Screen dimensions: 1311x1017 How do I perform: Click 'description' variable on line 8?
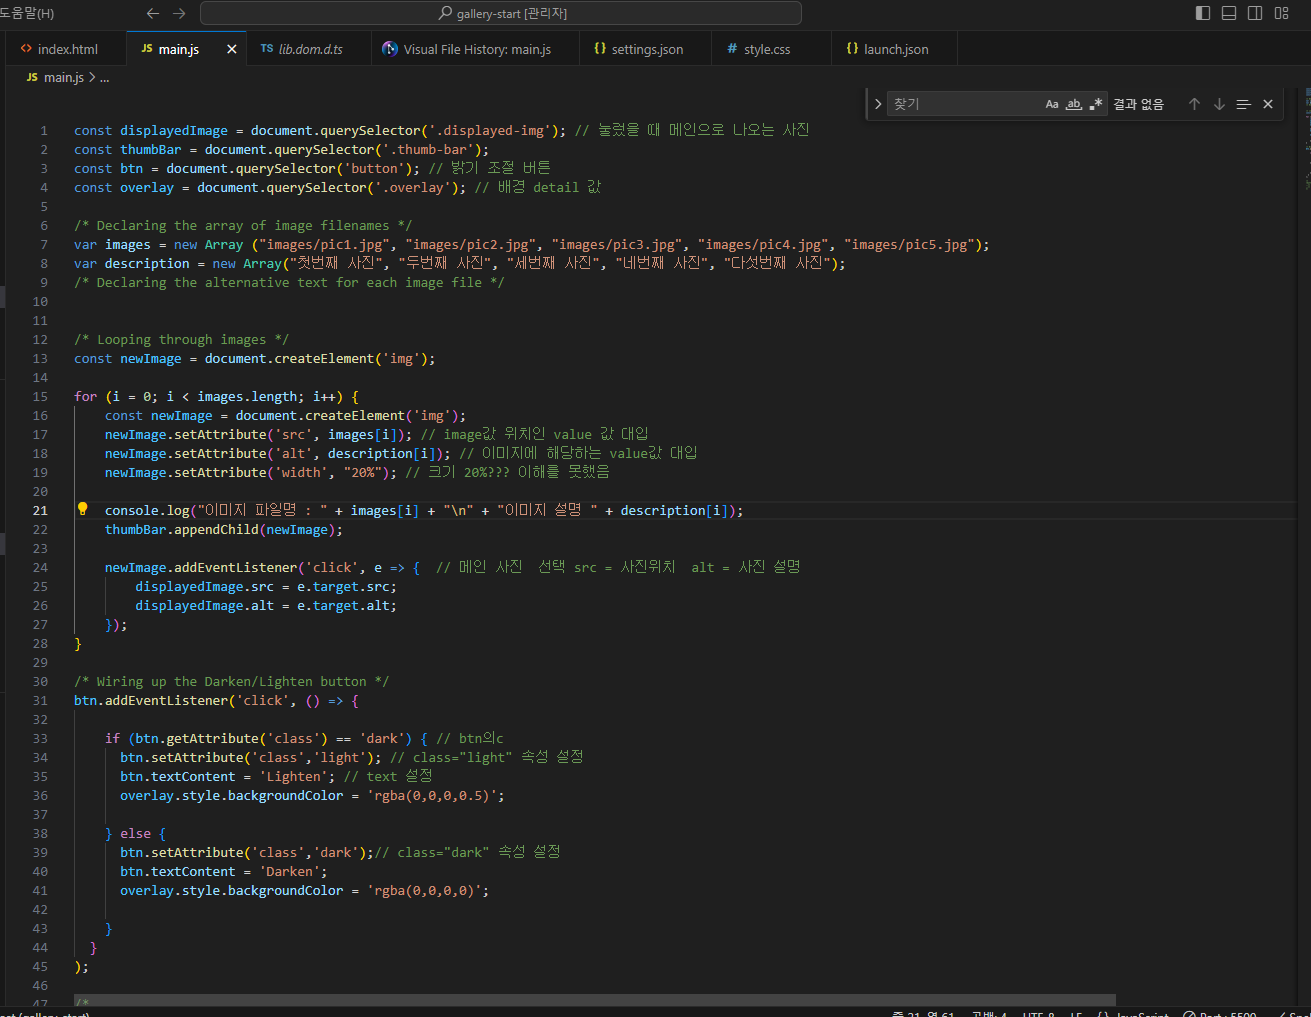(x=147, y=264)
